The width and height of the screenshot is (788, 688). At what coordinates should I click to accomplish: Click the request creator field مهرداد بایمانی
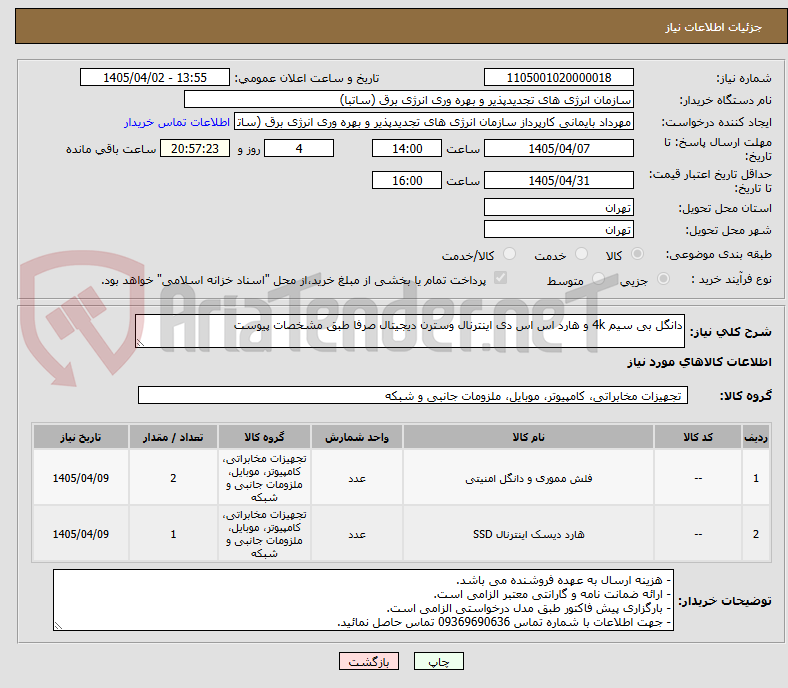coord(434,122)
